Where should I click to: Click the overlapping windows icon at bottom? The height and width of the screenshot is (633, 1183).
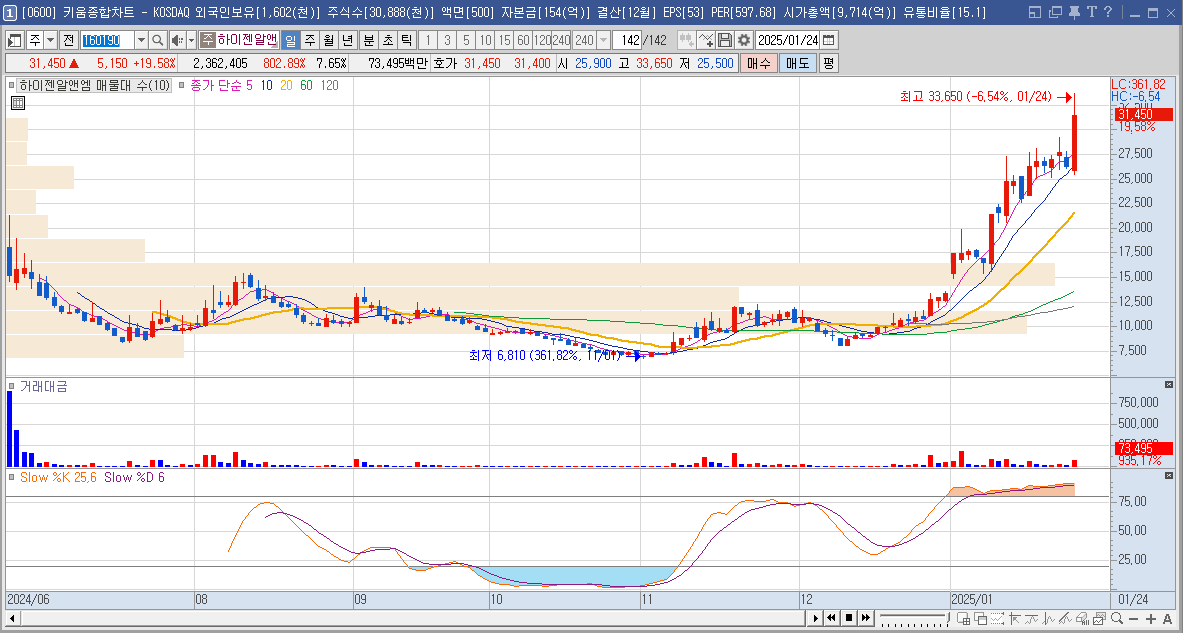click(980, 619)
